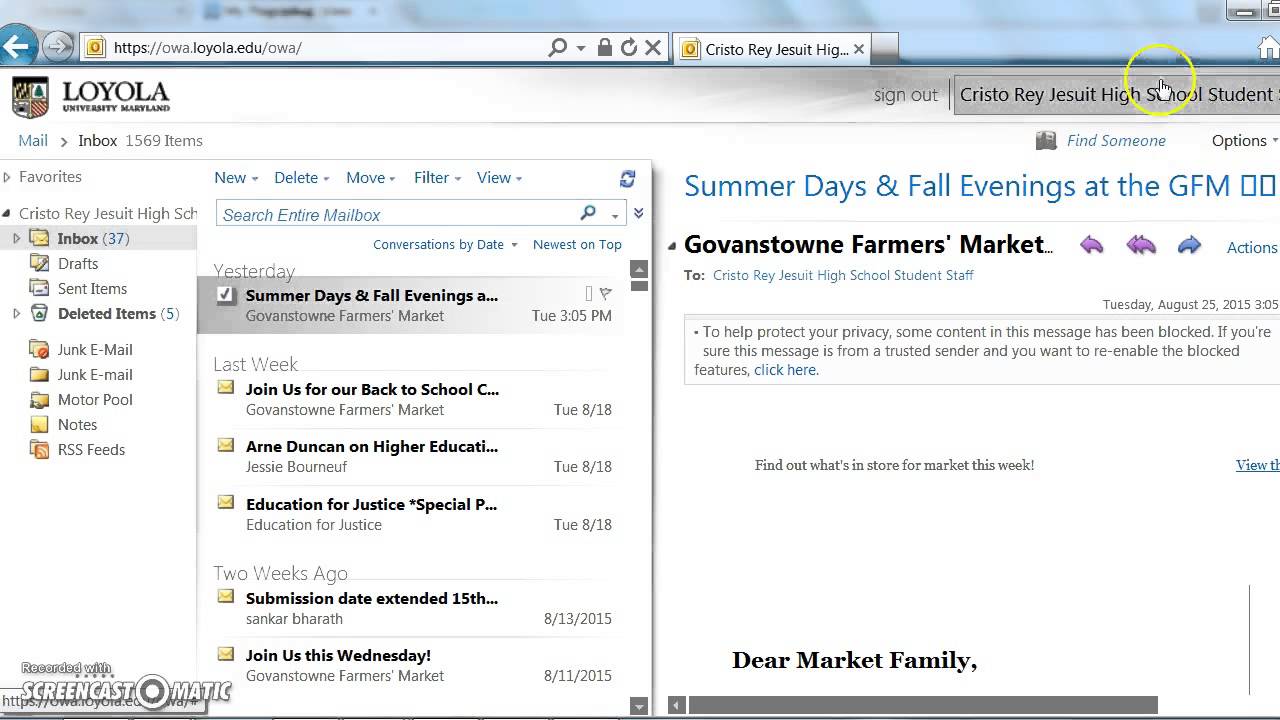
Task: Close the Cristo Rey Jesuit High browser tab
Action: (x=859, y=49)
